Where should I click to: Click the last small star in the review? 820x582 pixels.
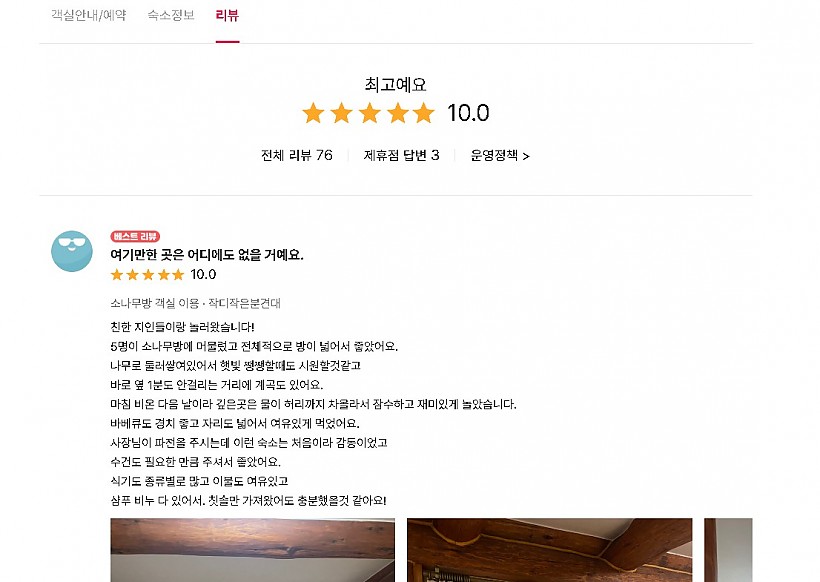(x=178, y=274)
